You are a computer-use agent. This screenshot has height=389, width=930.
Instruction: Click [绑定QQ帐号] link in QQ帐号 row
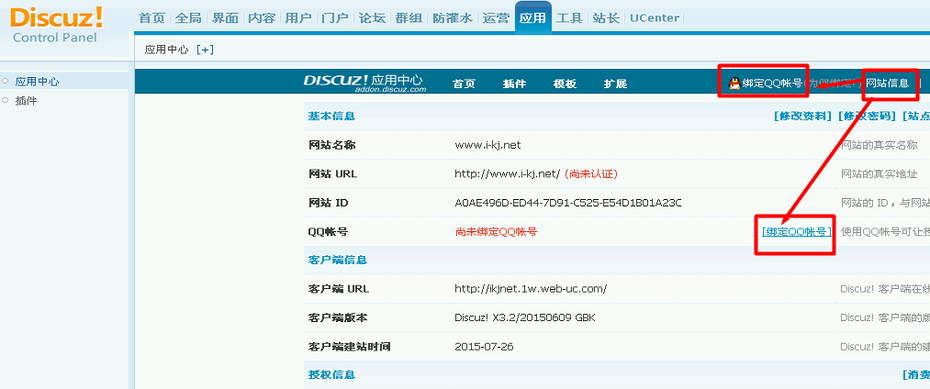[797, 232]
